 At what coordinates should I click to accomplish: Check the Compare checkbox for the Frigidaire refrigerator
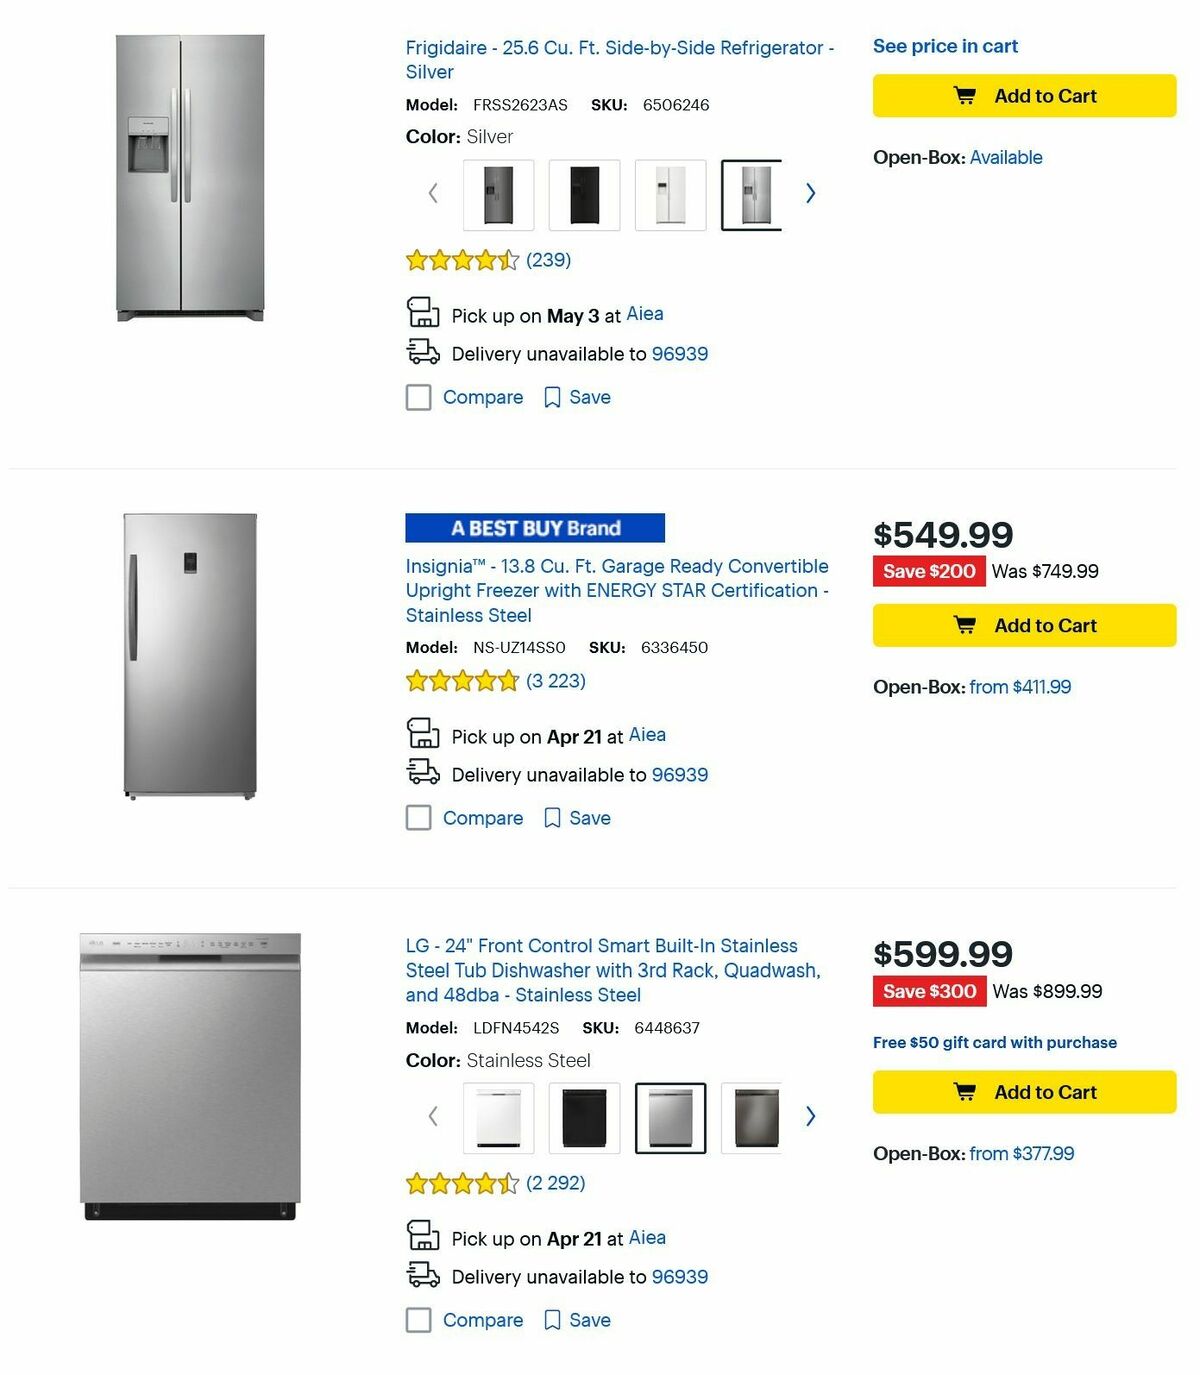point(418,397)
